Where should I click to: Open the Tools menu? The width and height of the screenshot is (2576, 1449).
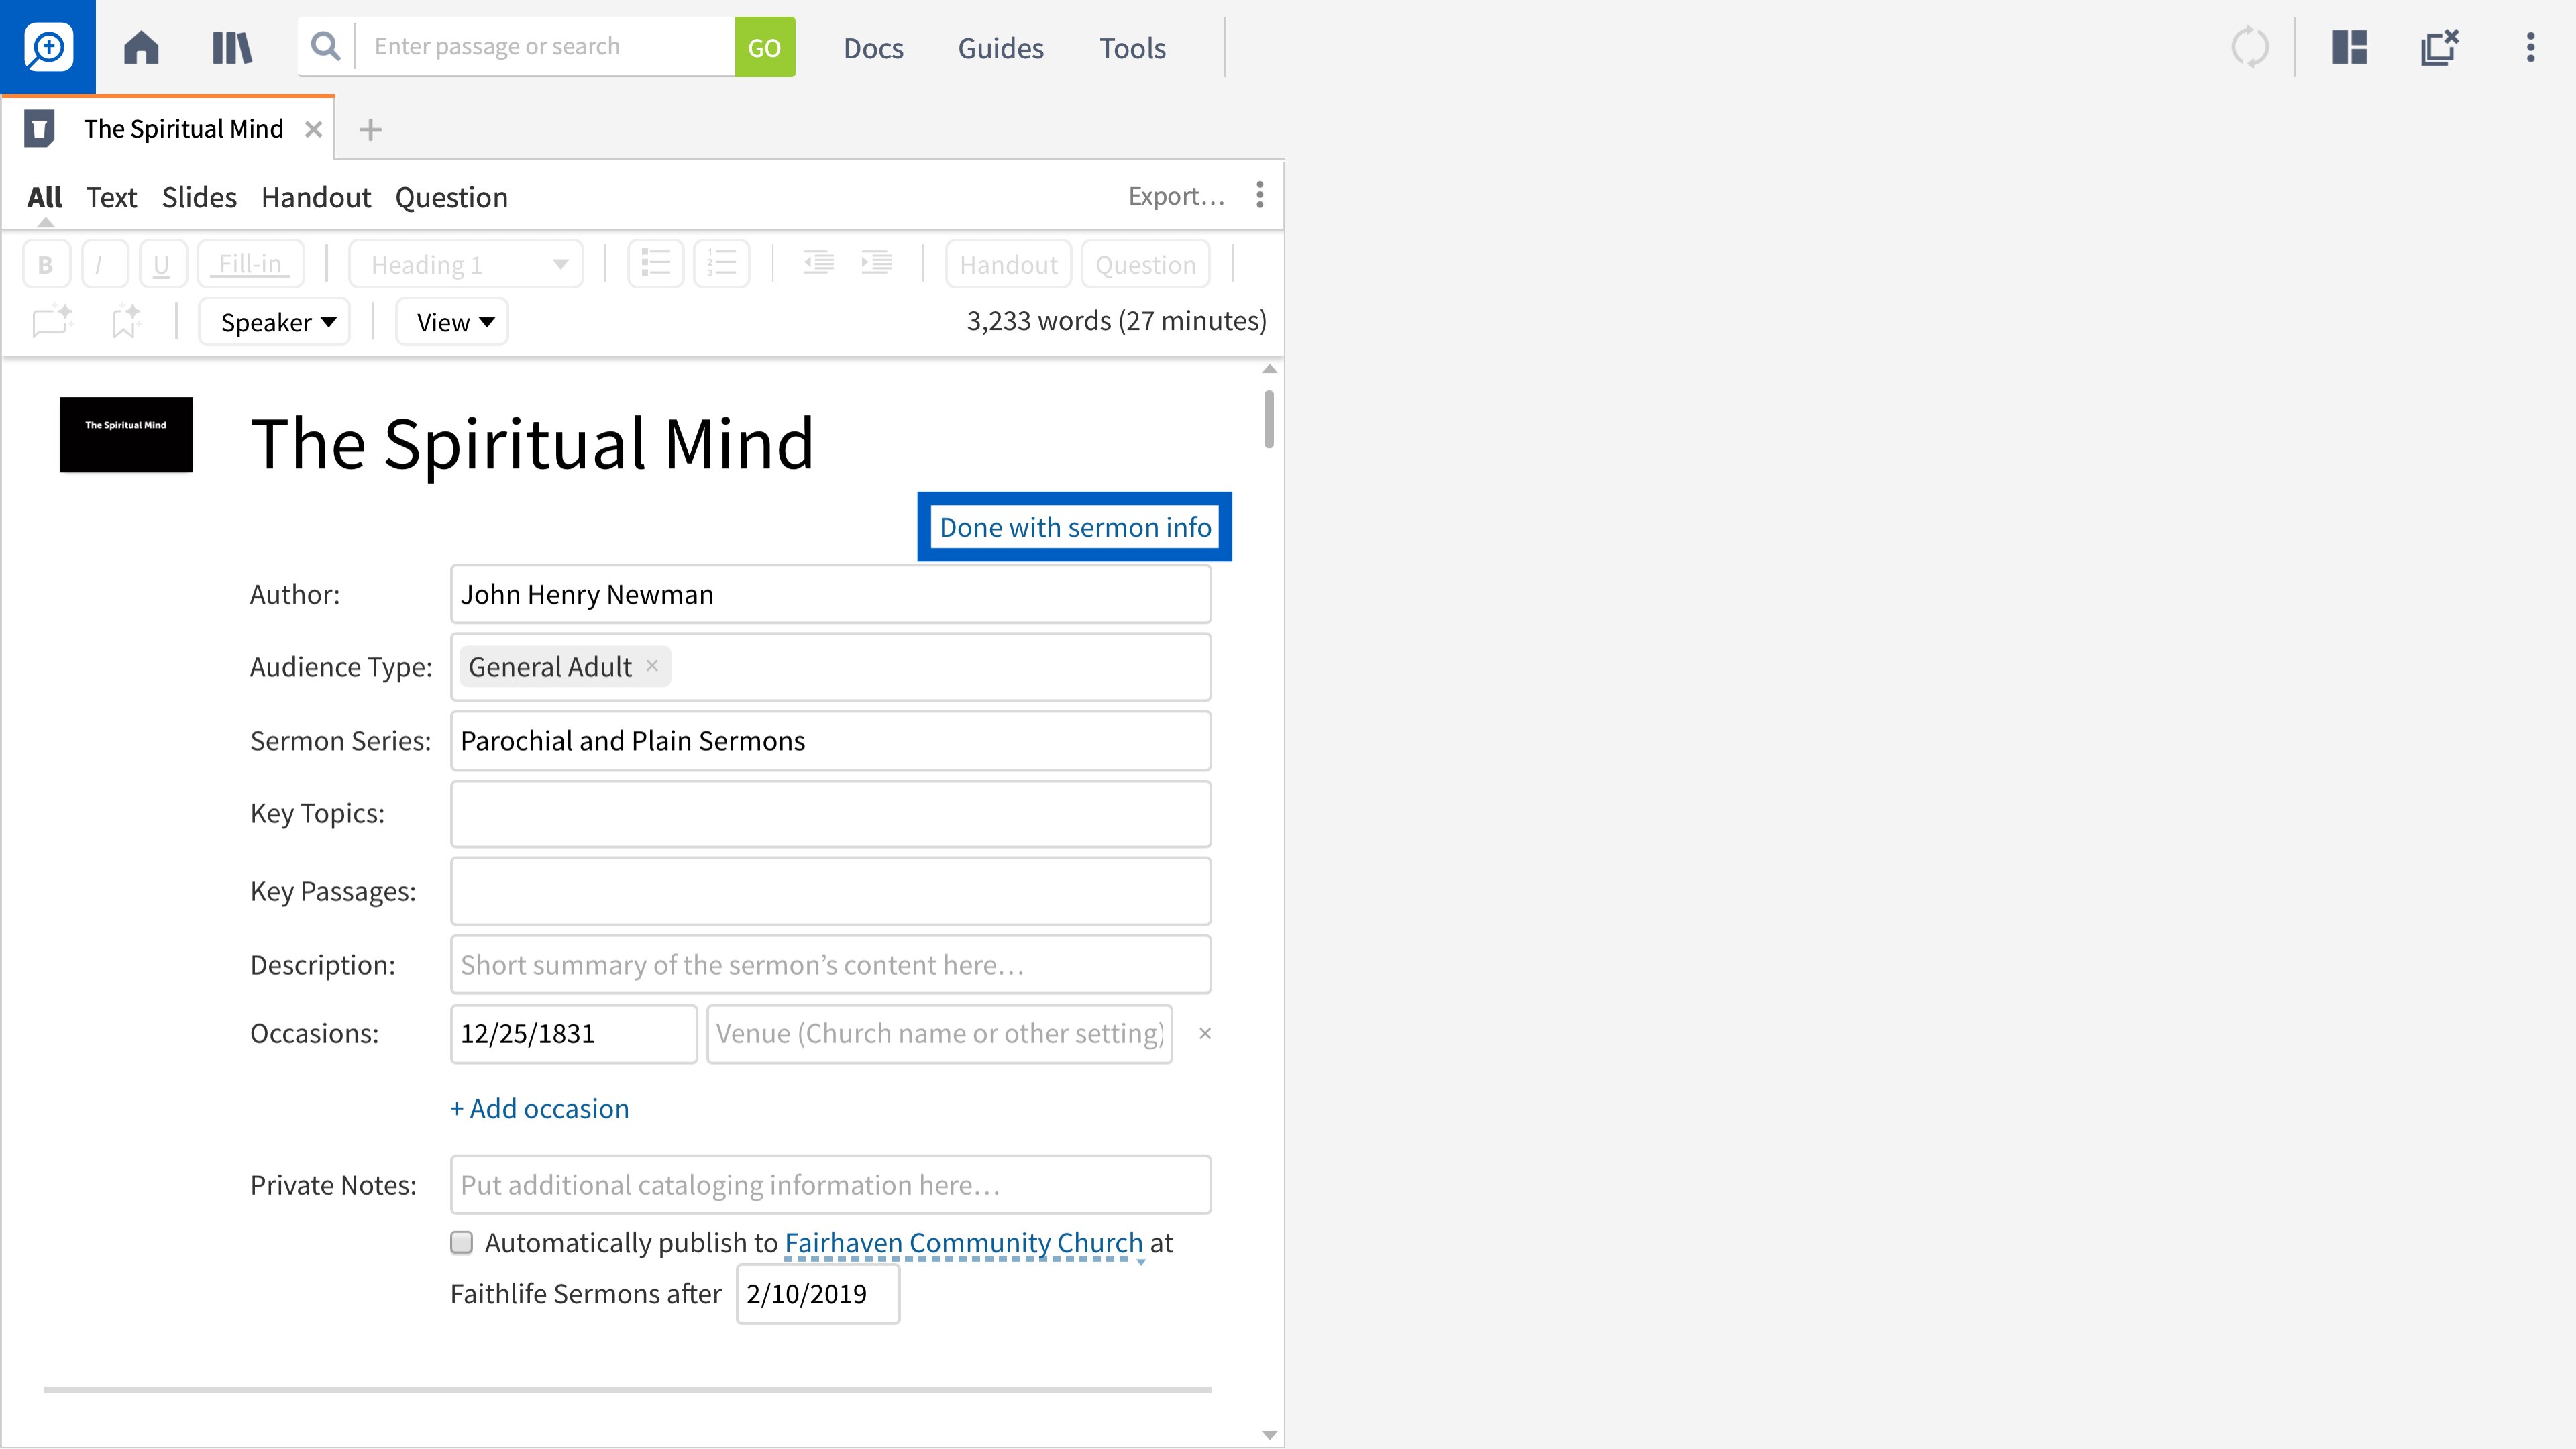coord(1132,48)
